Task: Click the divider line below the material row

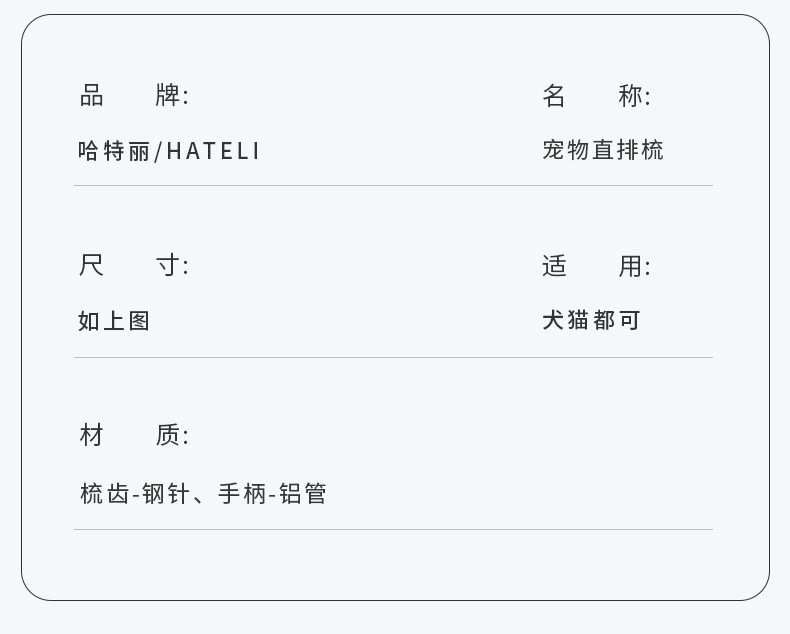Action: [x=393, y=530]
